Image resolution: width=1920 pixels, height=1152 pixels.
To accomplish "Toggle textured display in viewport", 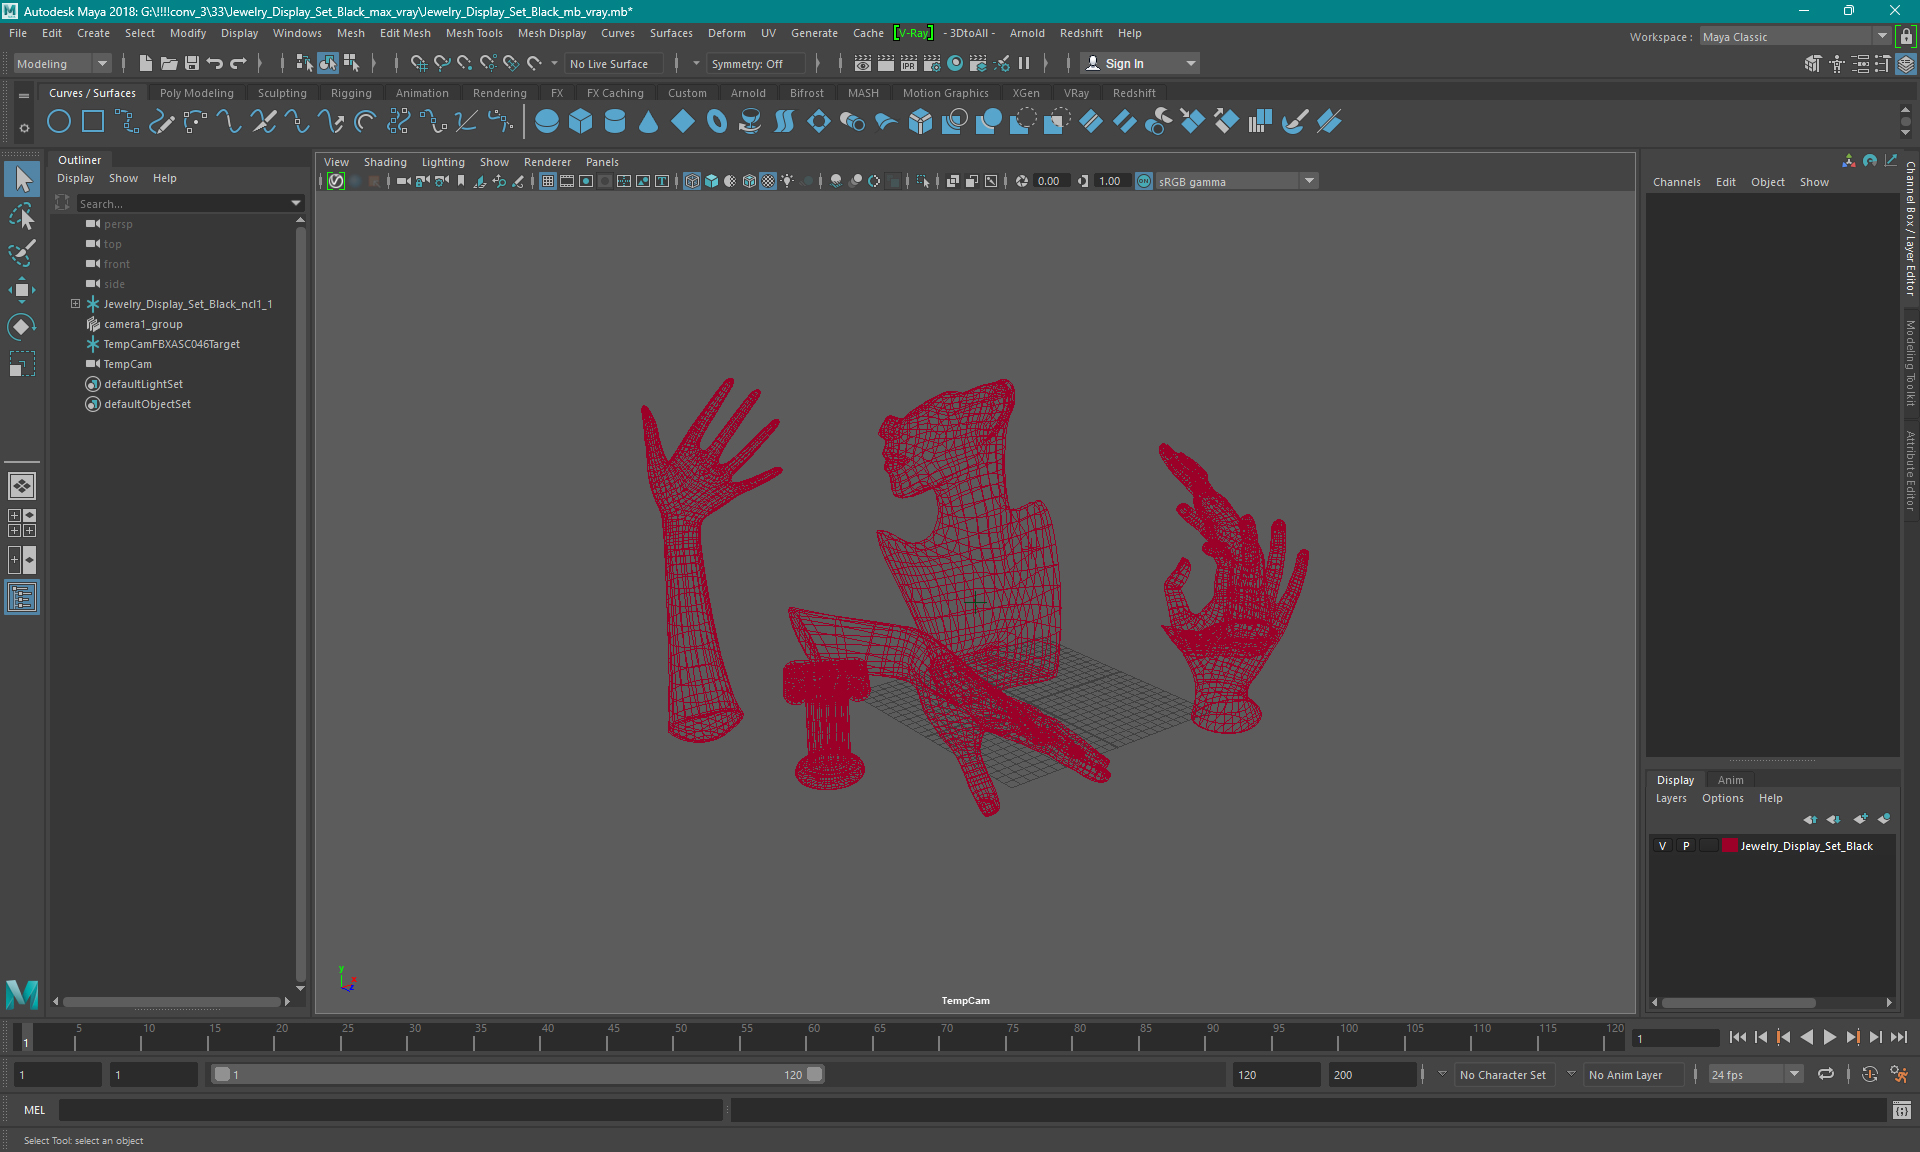I will click(x=768, y=181).
